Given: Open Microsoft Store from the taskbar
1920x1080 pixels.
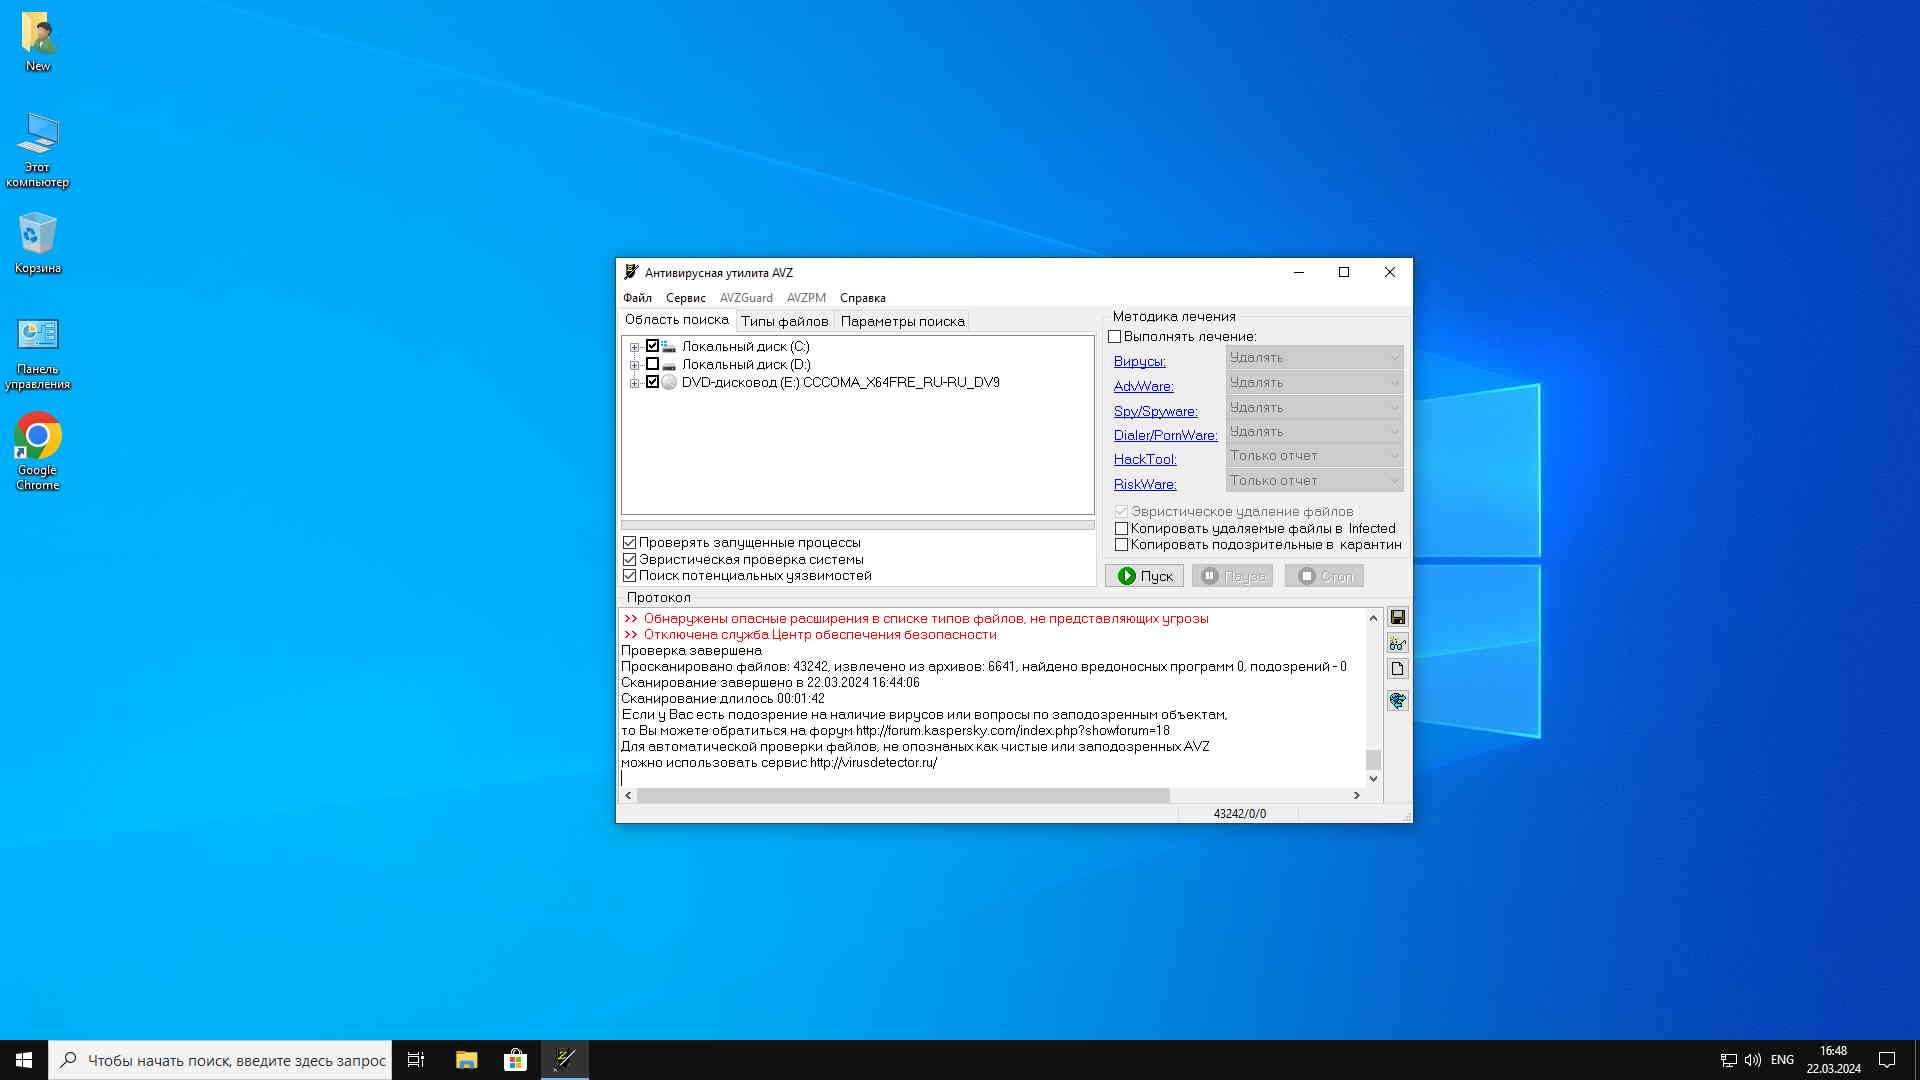Looking at the screenshot, I should [515, 1060].
